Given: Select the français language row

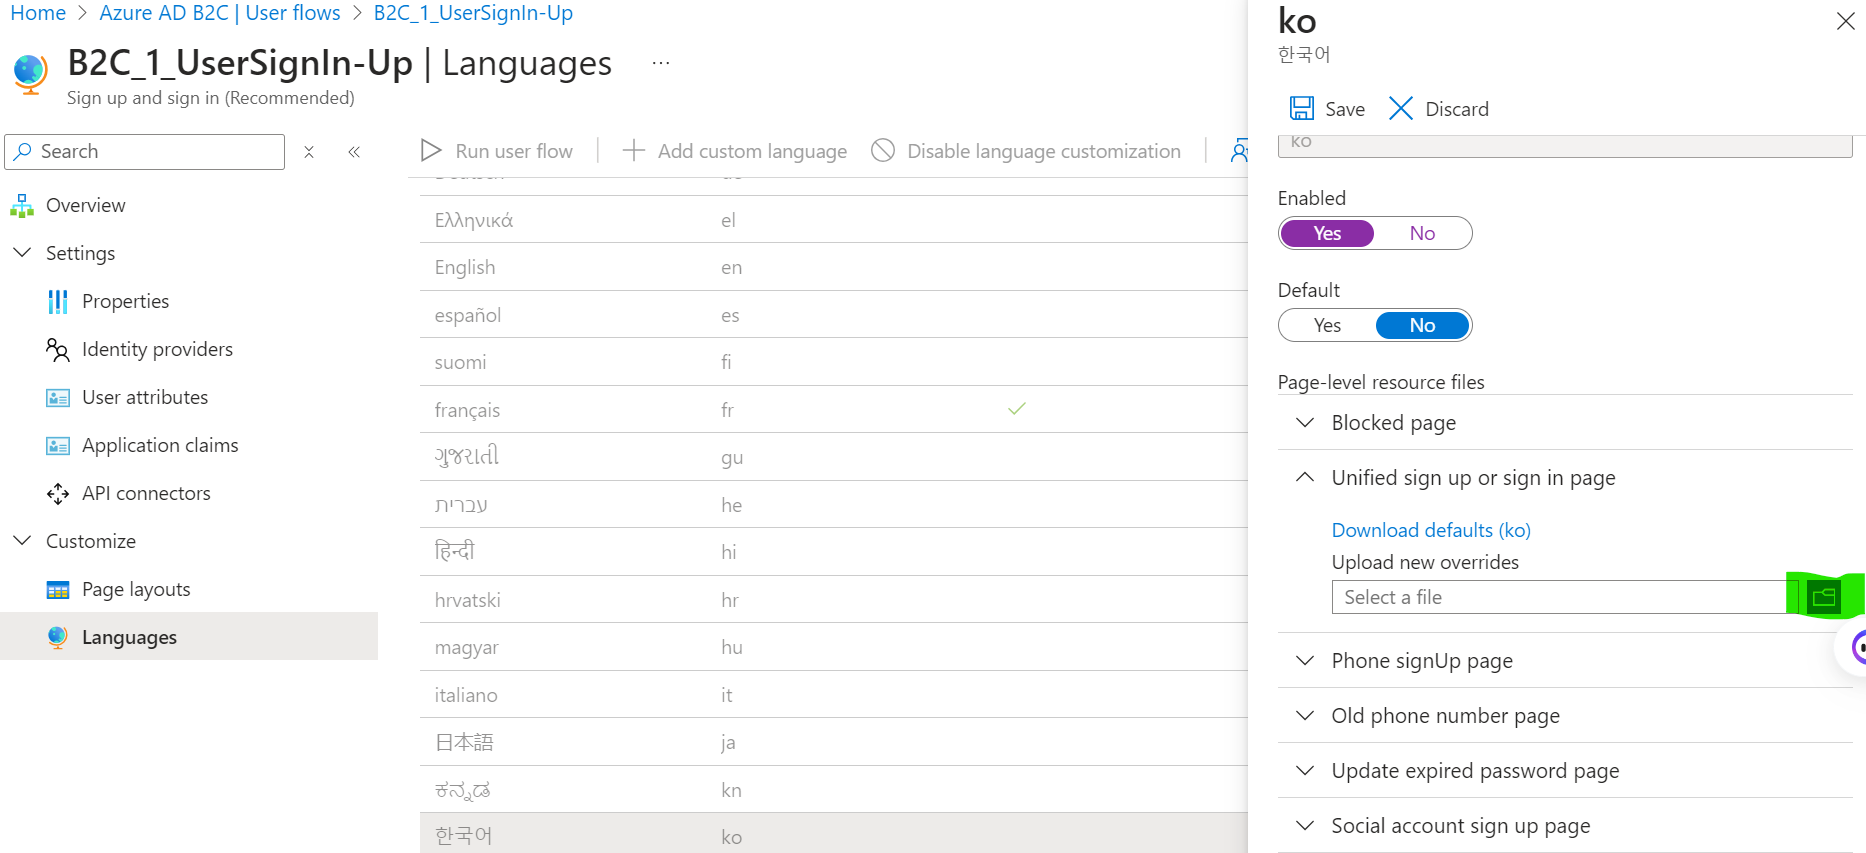Looking at the screenshot, I should (x=834, y=410).
